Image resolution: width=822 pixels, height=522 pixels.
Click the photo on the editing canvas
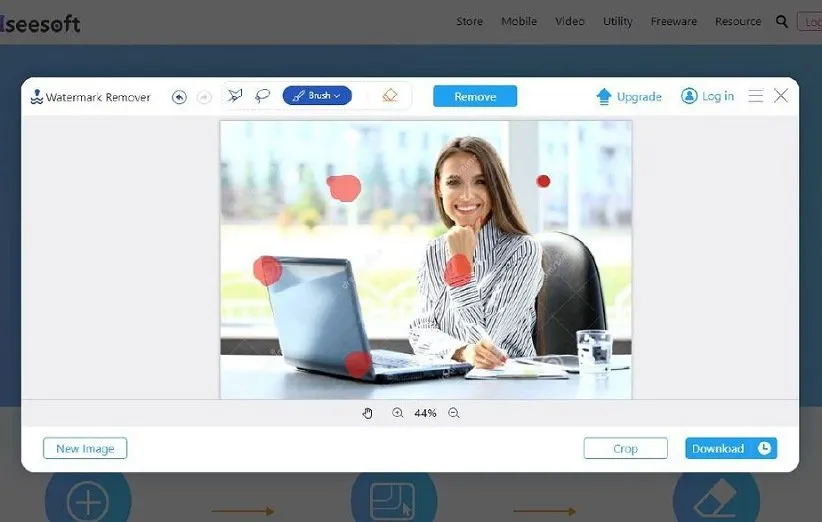pyautogui.click(x=425, y=259)
